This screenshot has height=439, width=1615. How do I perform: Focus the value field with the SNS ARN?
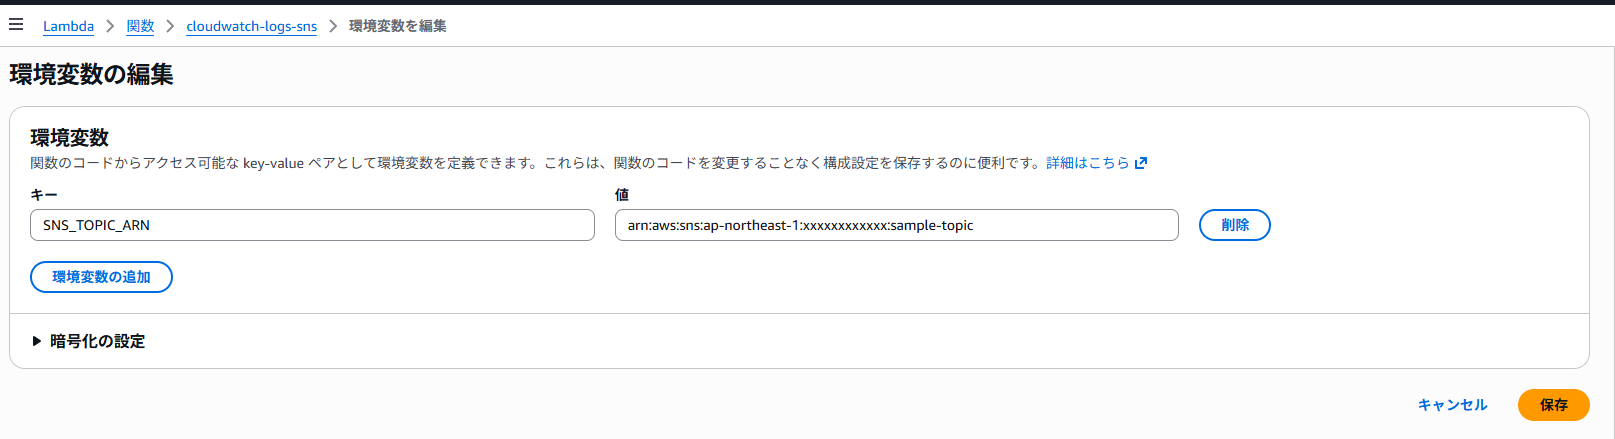coord(896,225)
